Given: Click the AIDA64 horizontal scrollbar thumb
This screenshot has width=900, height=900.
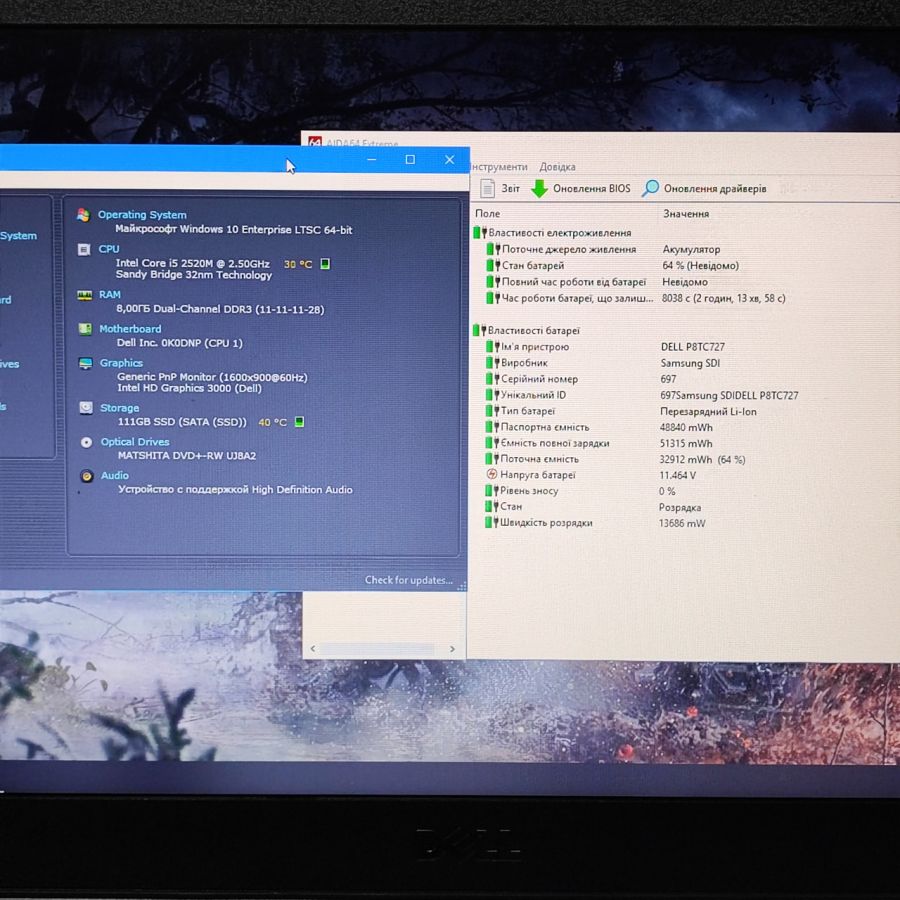Looking at the screenshot, I should pos(378,649).
